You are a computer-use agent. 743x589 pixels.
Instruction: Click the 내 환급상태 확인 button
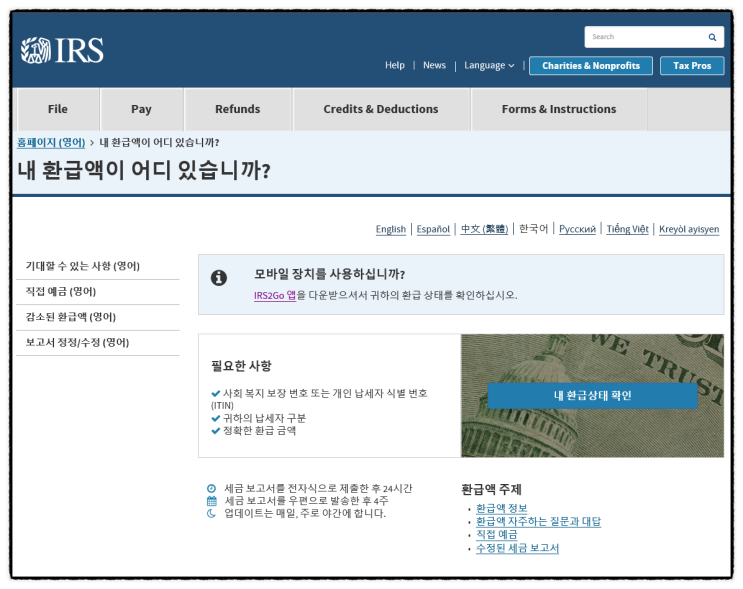coord(592,396)
